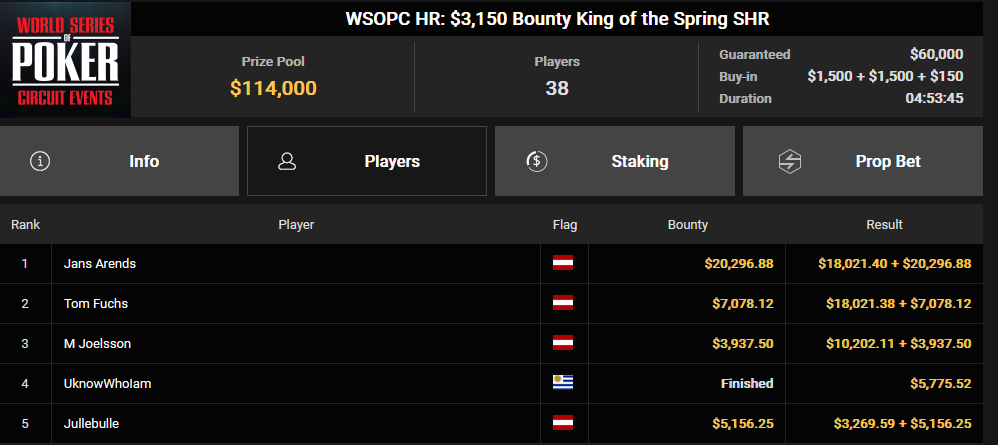Screen dimensions: 998x445
Task: Open the Prop Bet tab
Action: point(863,161)
